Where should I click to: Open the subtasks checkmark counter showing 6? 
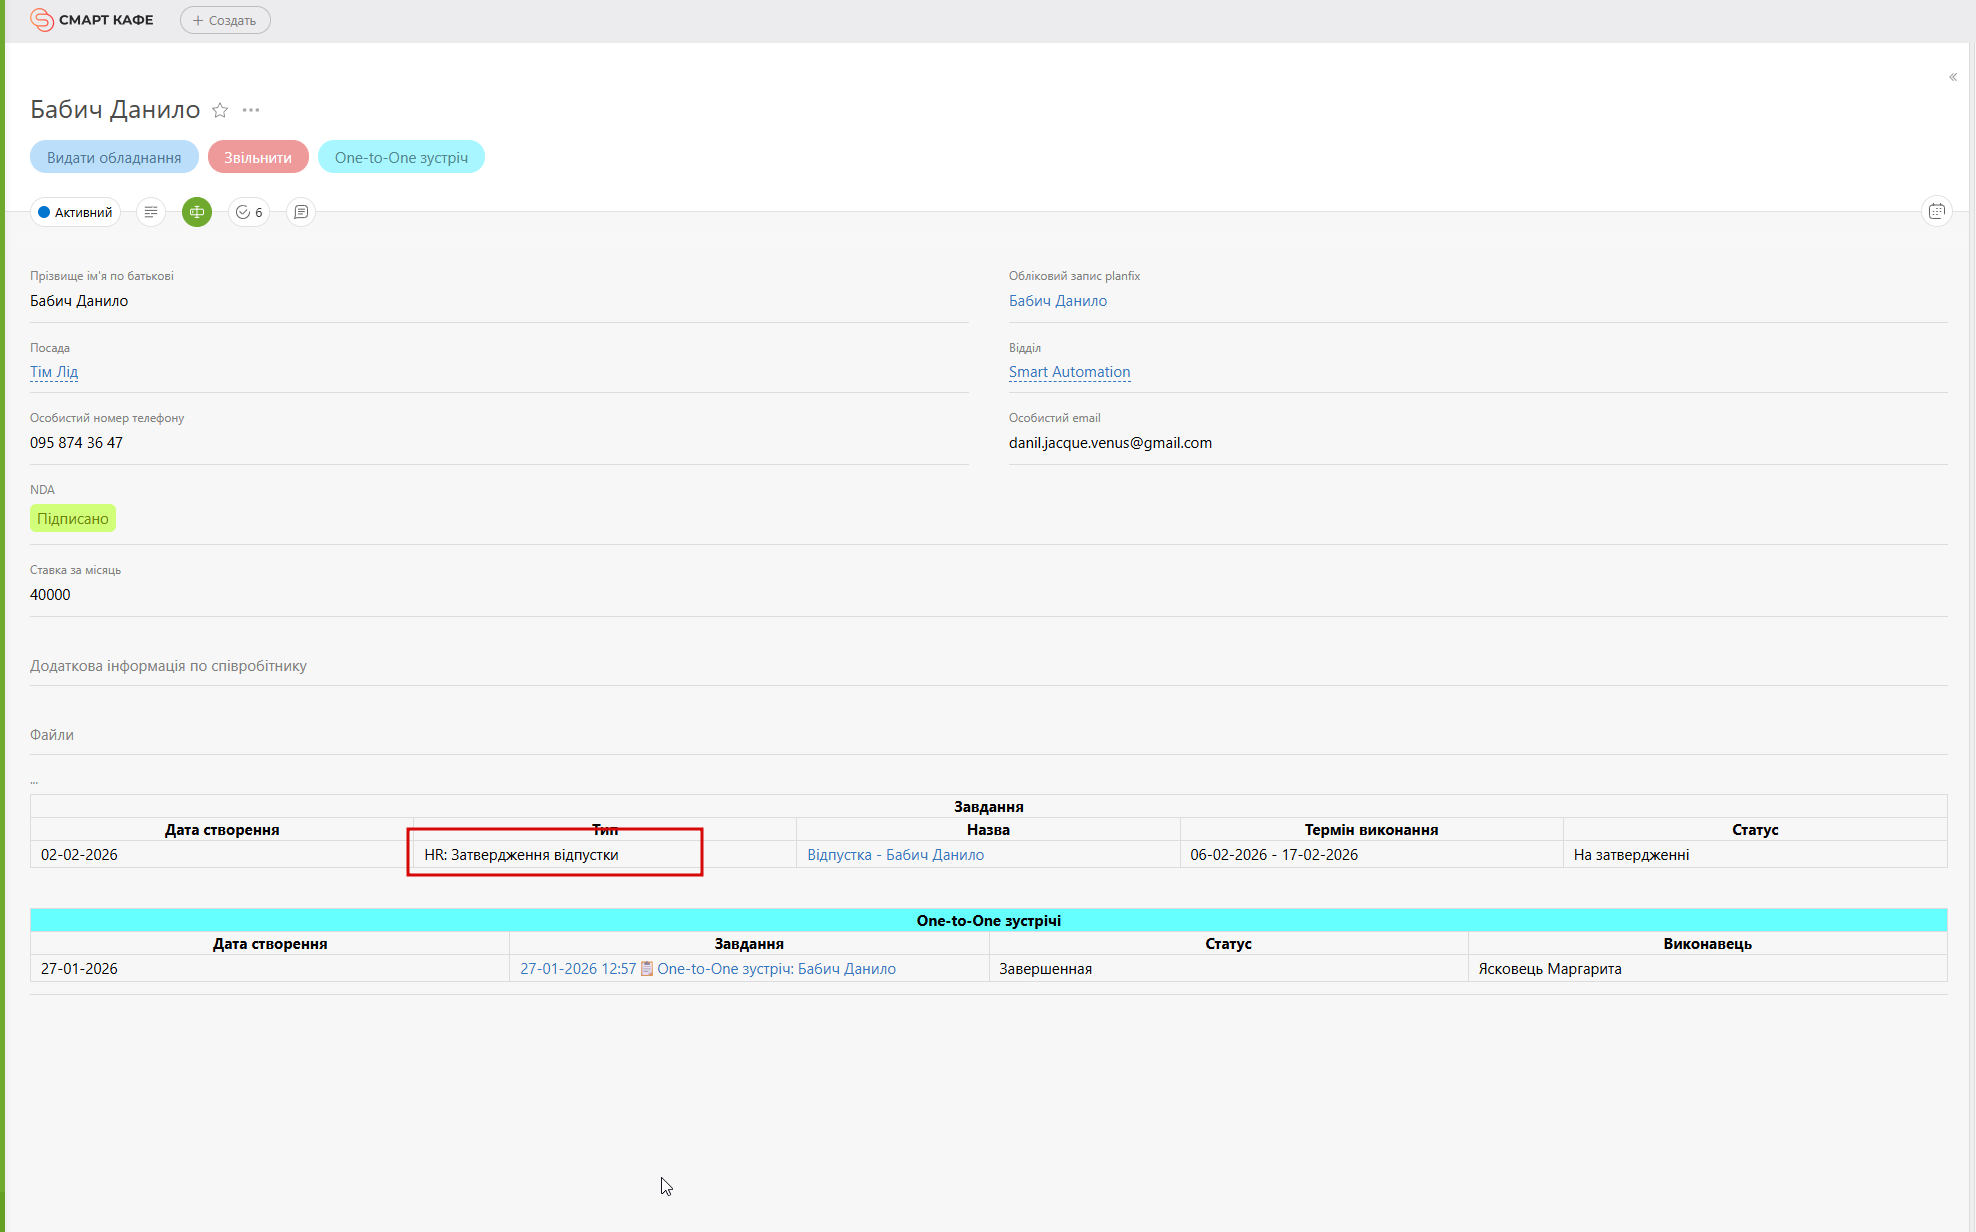tap(249, 212)
